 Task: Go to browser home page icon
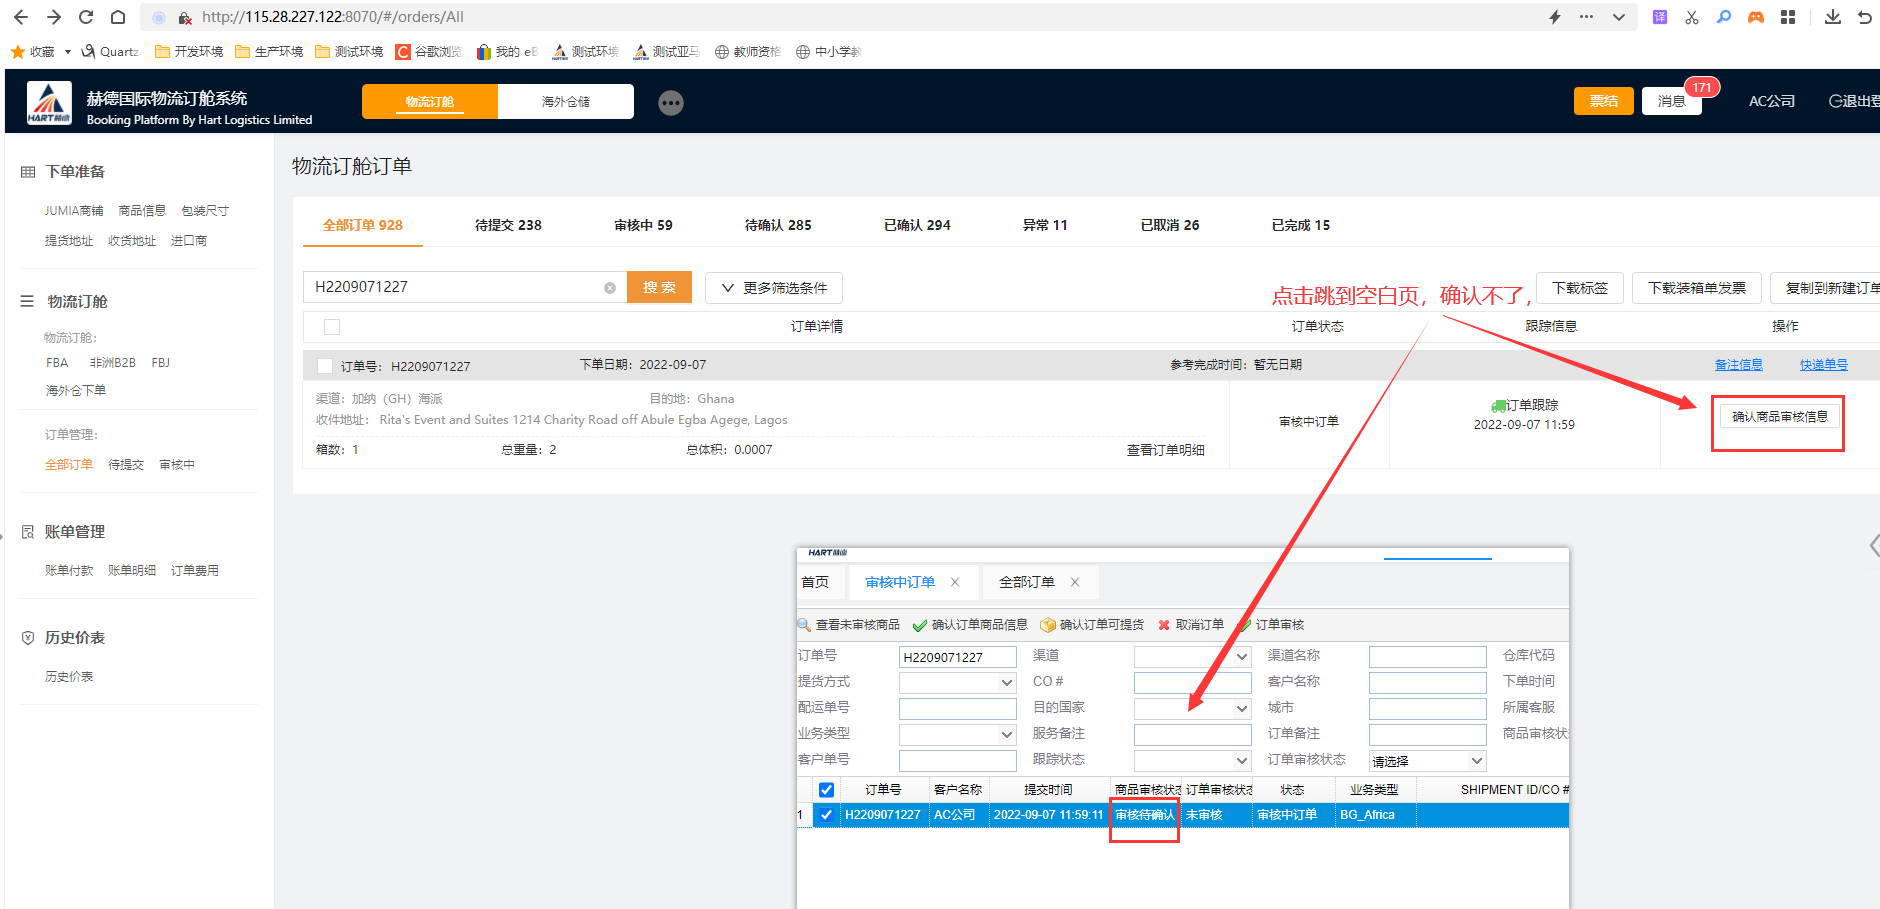(x=118, y=17)
